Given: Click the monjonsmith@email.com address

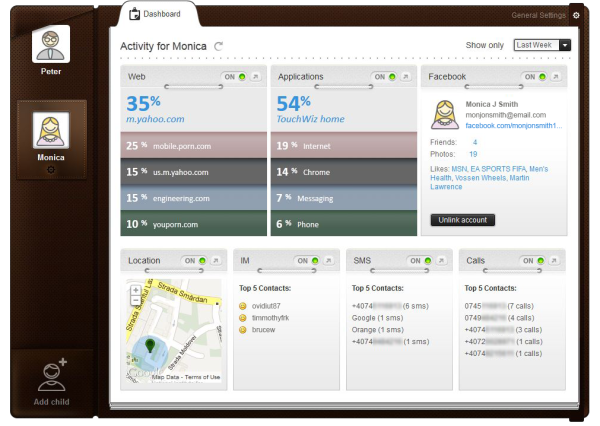Looking at the screenshot, I should tap(505, 115).
